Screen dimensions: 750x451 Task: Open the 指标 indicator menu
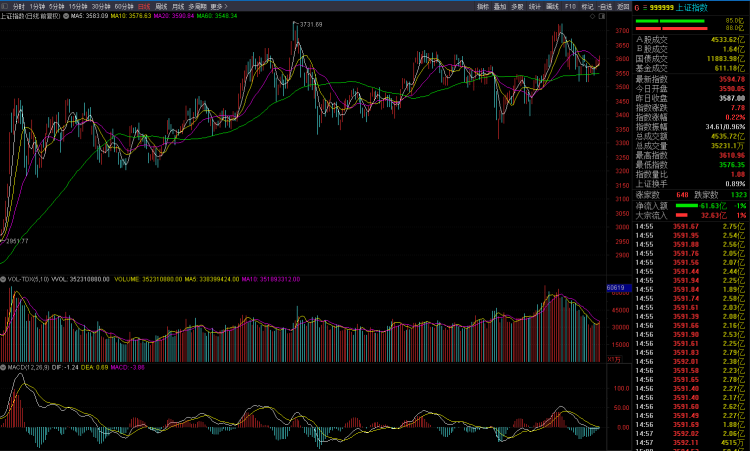tap(483, 7)
